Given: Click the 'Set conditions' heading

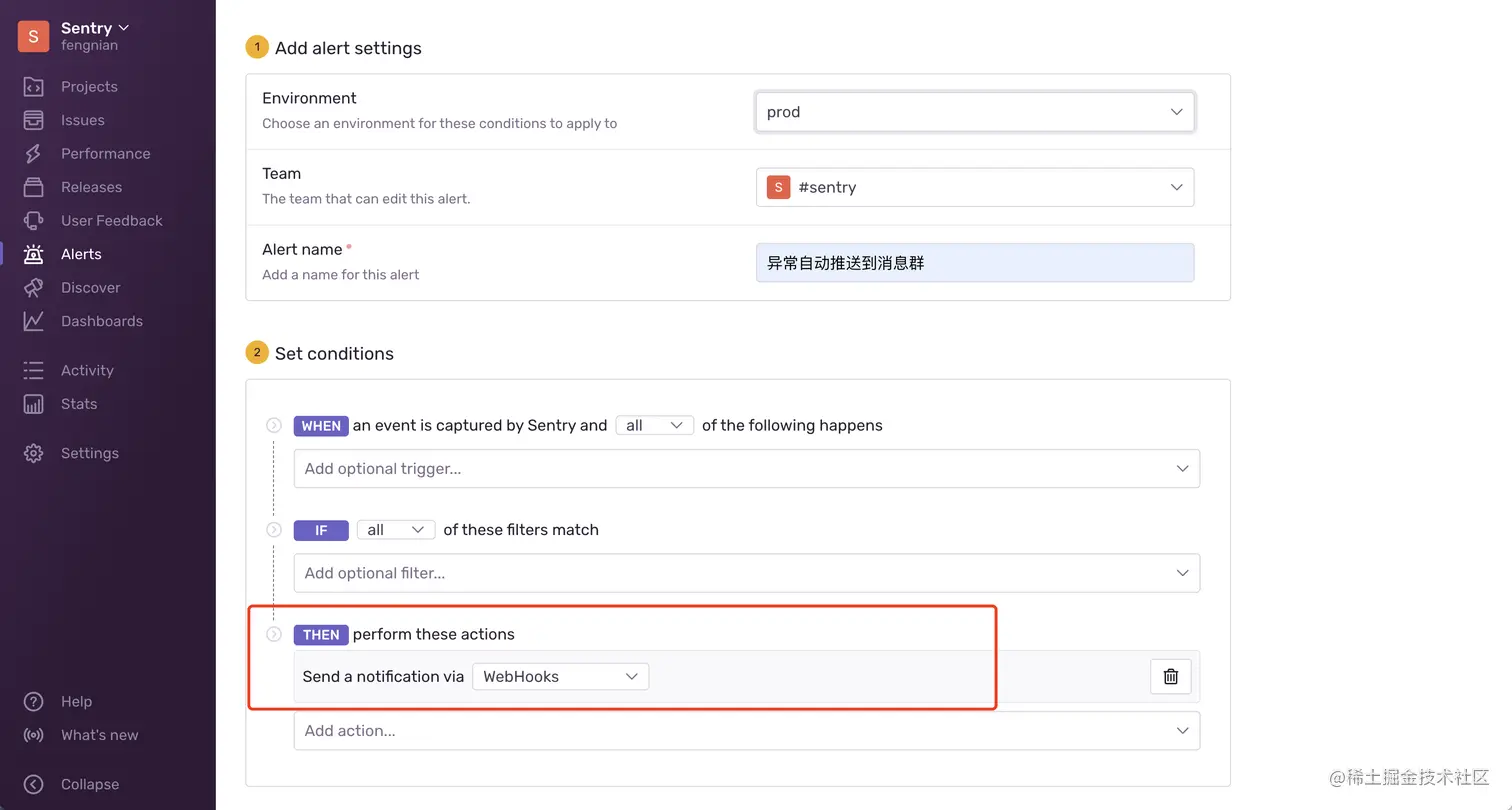Looking at the screenshot, I should (x=334, y=353).
